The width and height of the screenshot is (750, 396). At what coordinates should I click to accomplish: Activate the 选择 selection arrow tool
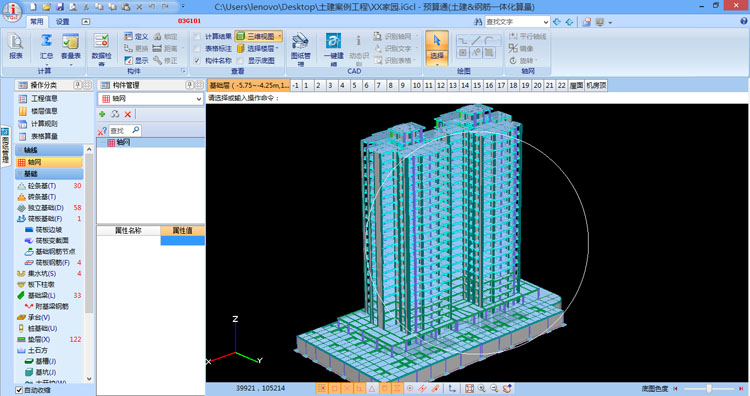click(x=437, y=47)
